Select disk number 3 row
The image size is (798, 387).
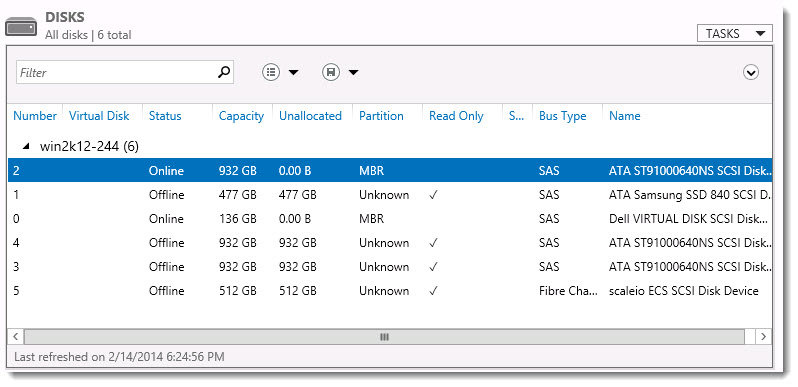(x=390, y=266)
